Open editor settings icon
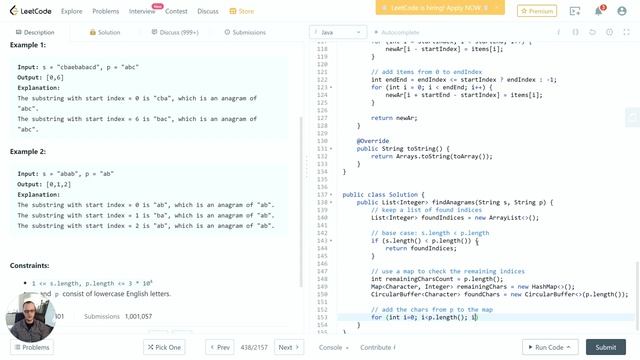 point(609,32)
